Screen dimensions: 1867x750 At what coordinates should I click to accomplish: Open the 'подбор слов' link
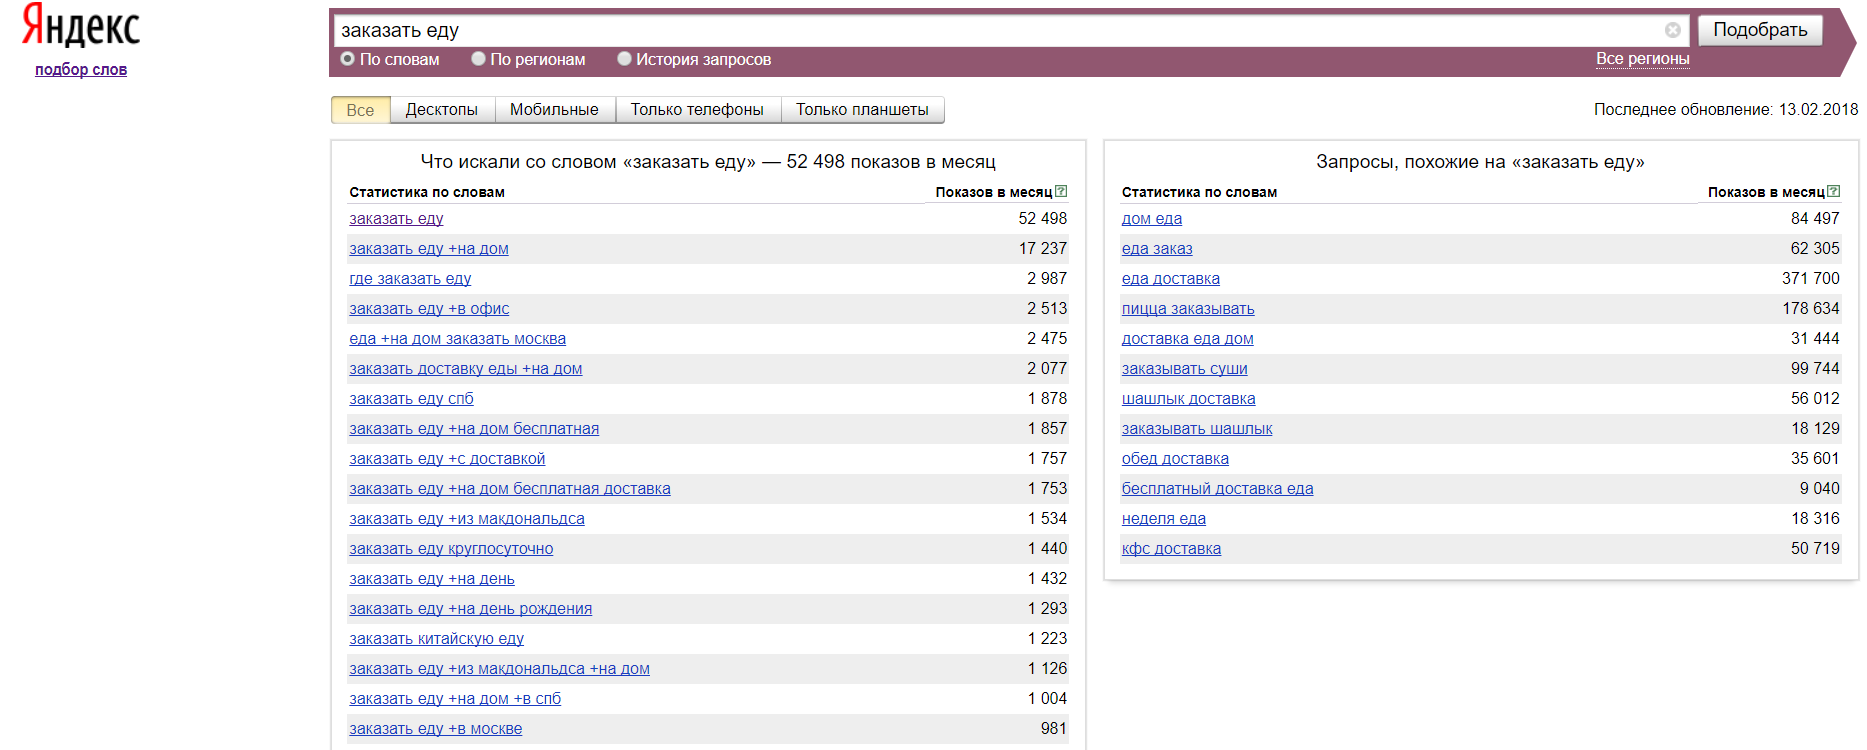81,70
